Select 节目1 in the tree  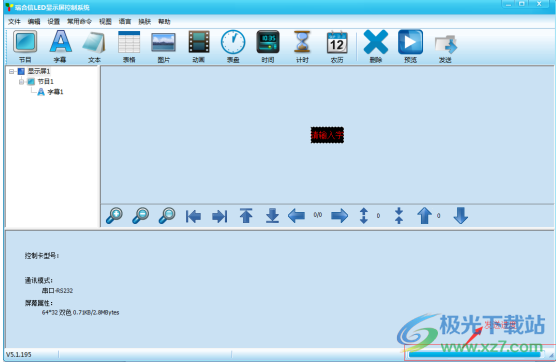point(45,82)
